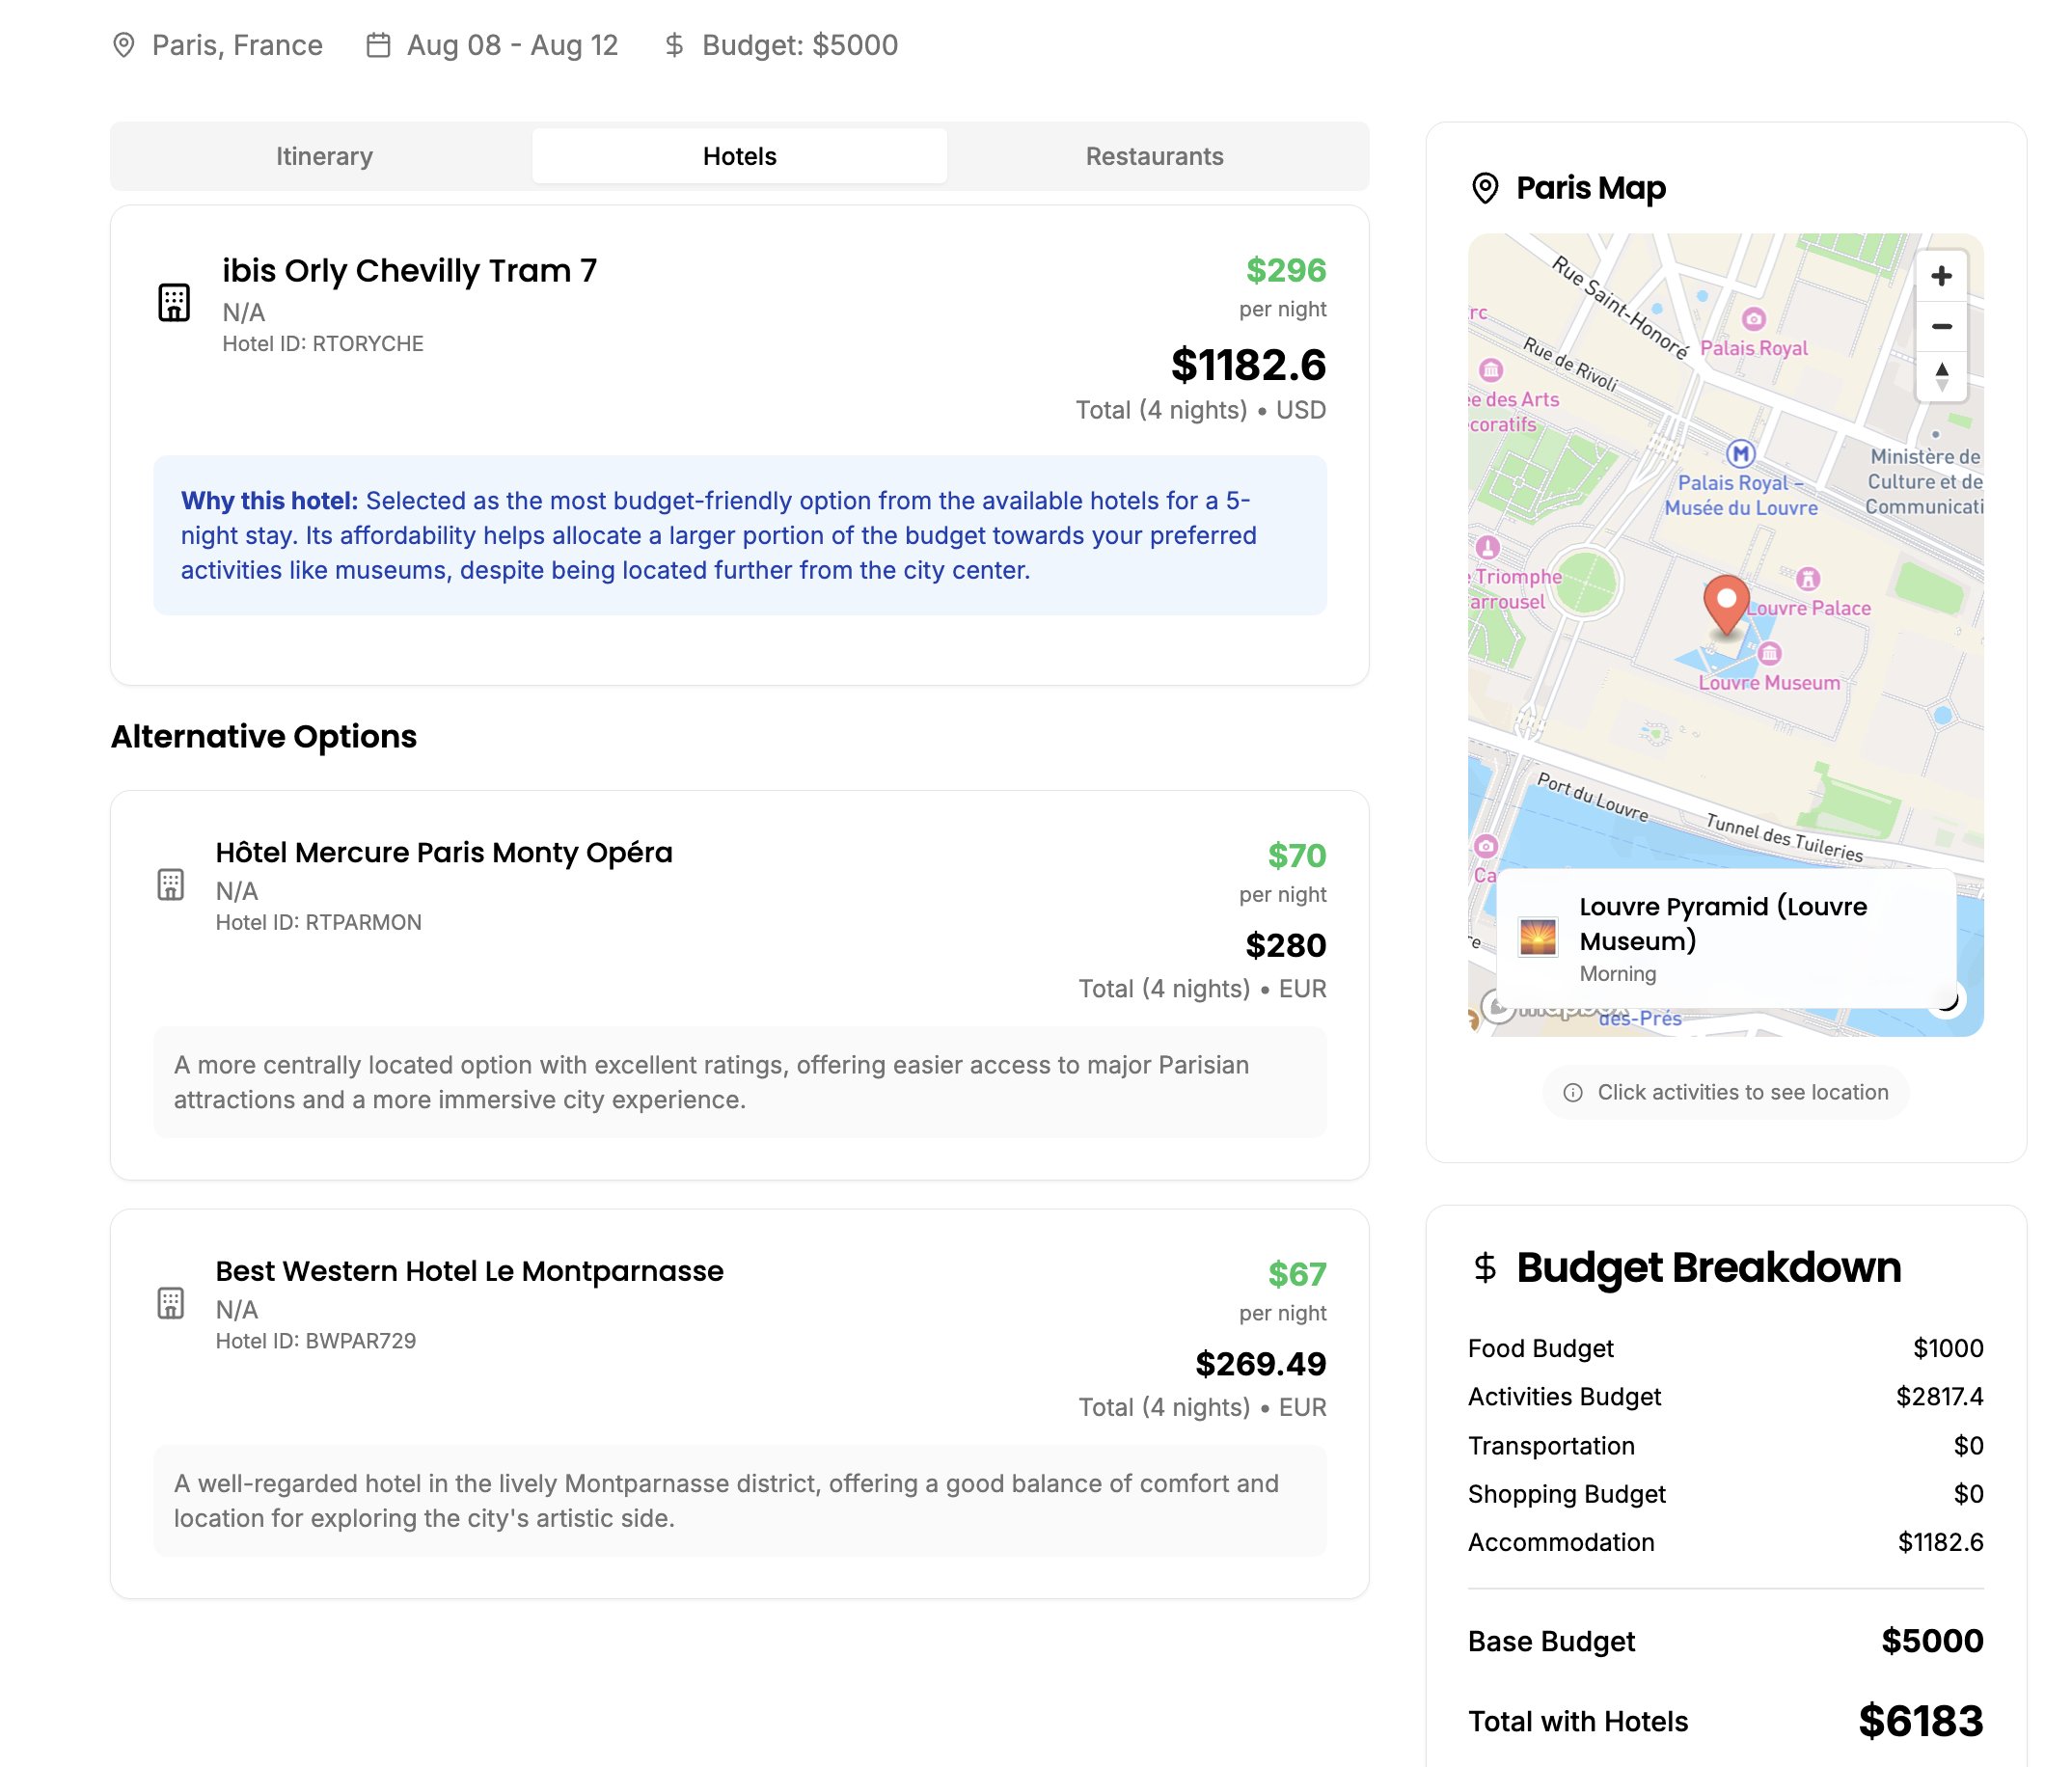
Task: Click the Paris Map pin icon
Action: pos(1485,188)
